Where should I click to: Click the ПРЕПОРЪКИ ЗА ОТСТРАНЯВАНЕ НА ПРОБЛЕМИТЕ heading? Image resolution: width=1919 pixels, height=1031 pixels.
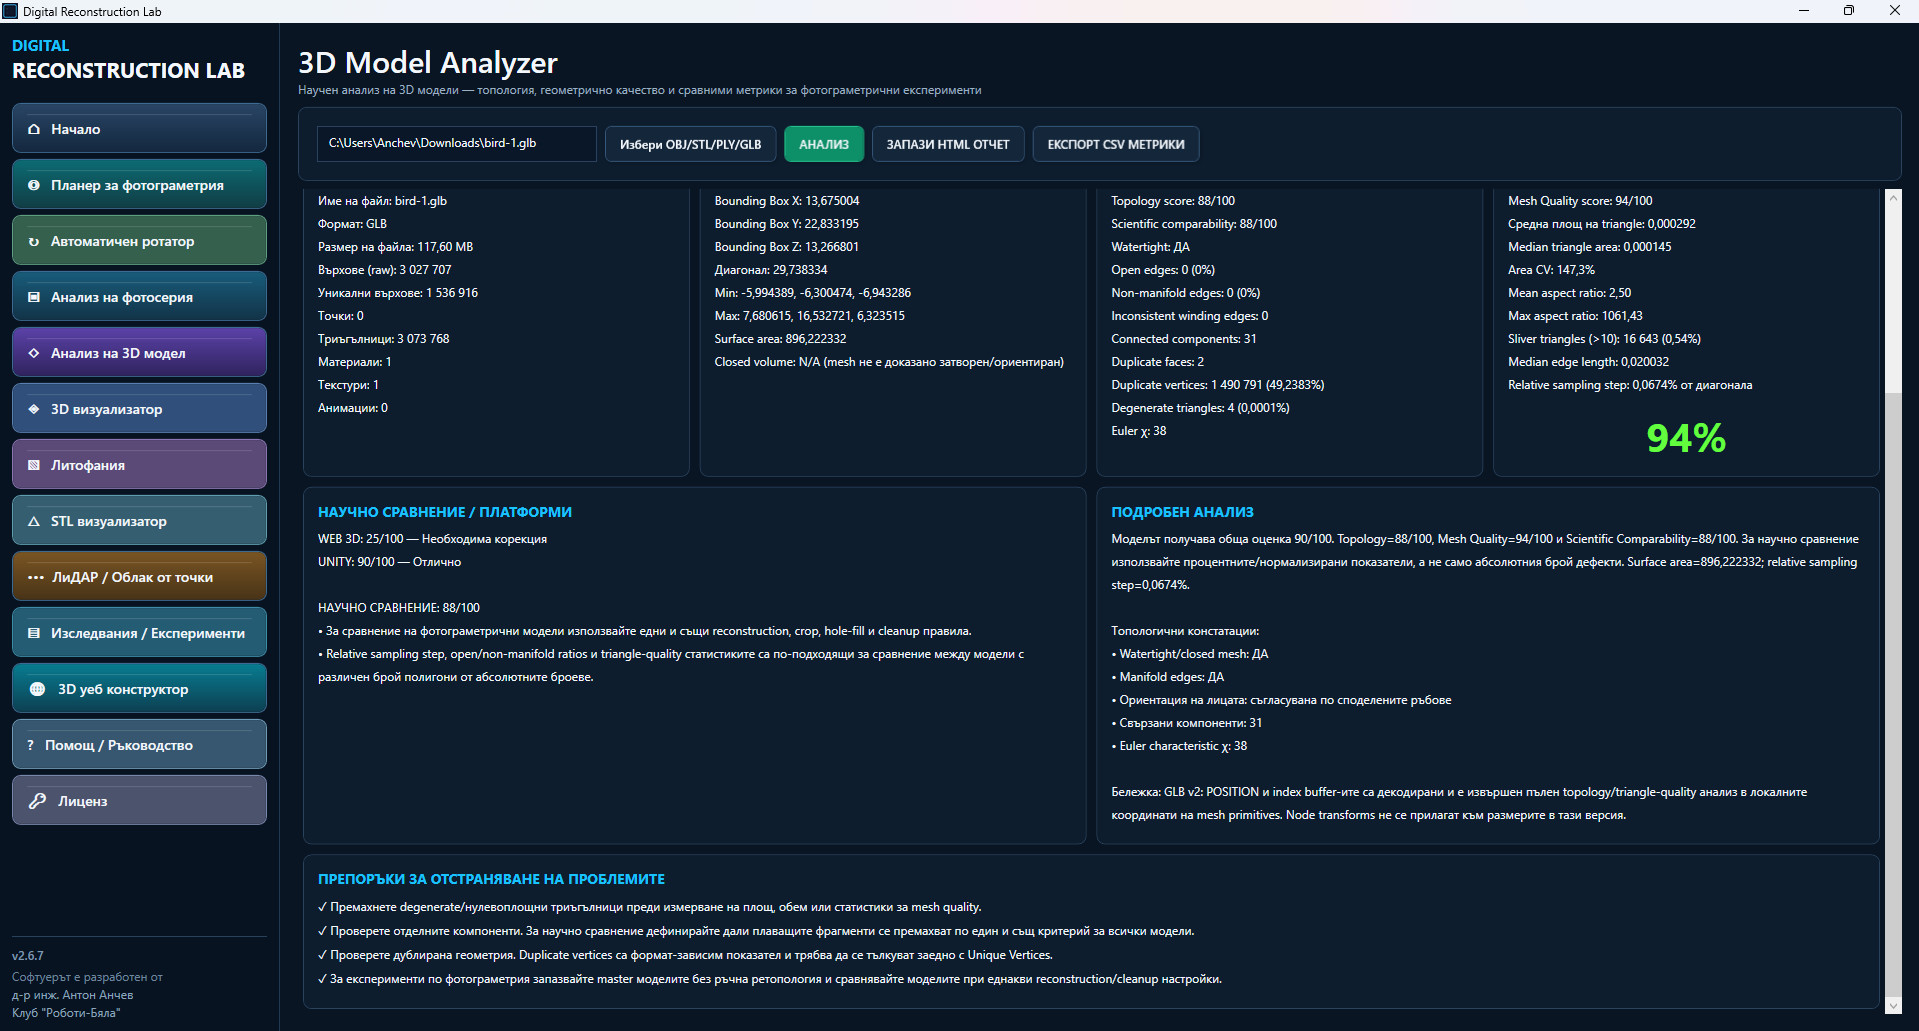point(491,879)
